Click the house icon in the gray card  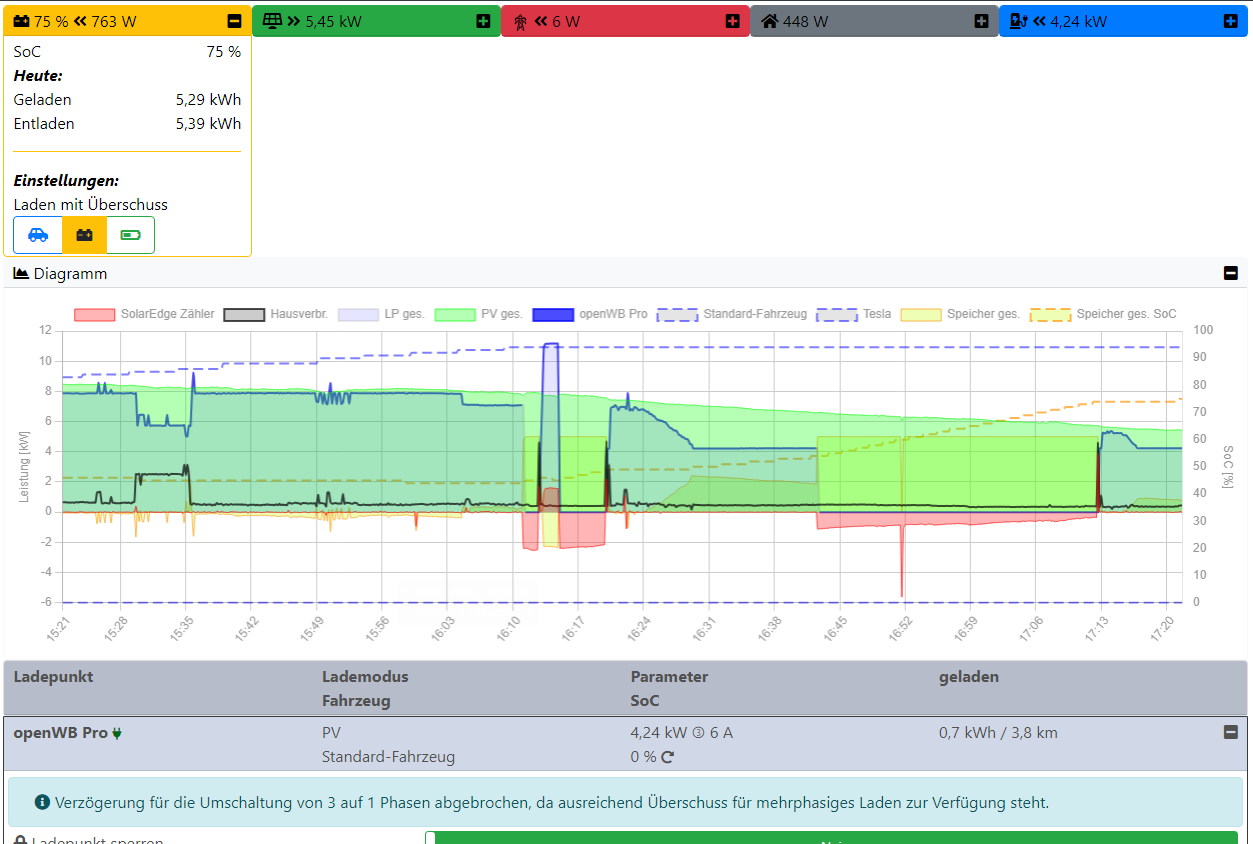click(x=769, y=21)
